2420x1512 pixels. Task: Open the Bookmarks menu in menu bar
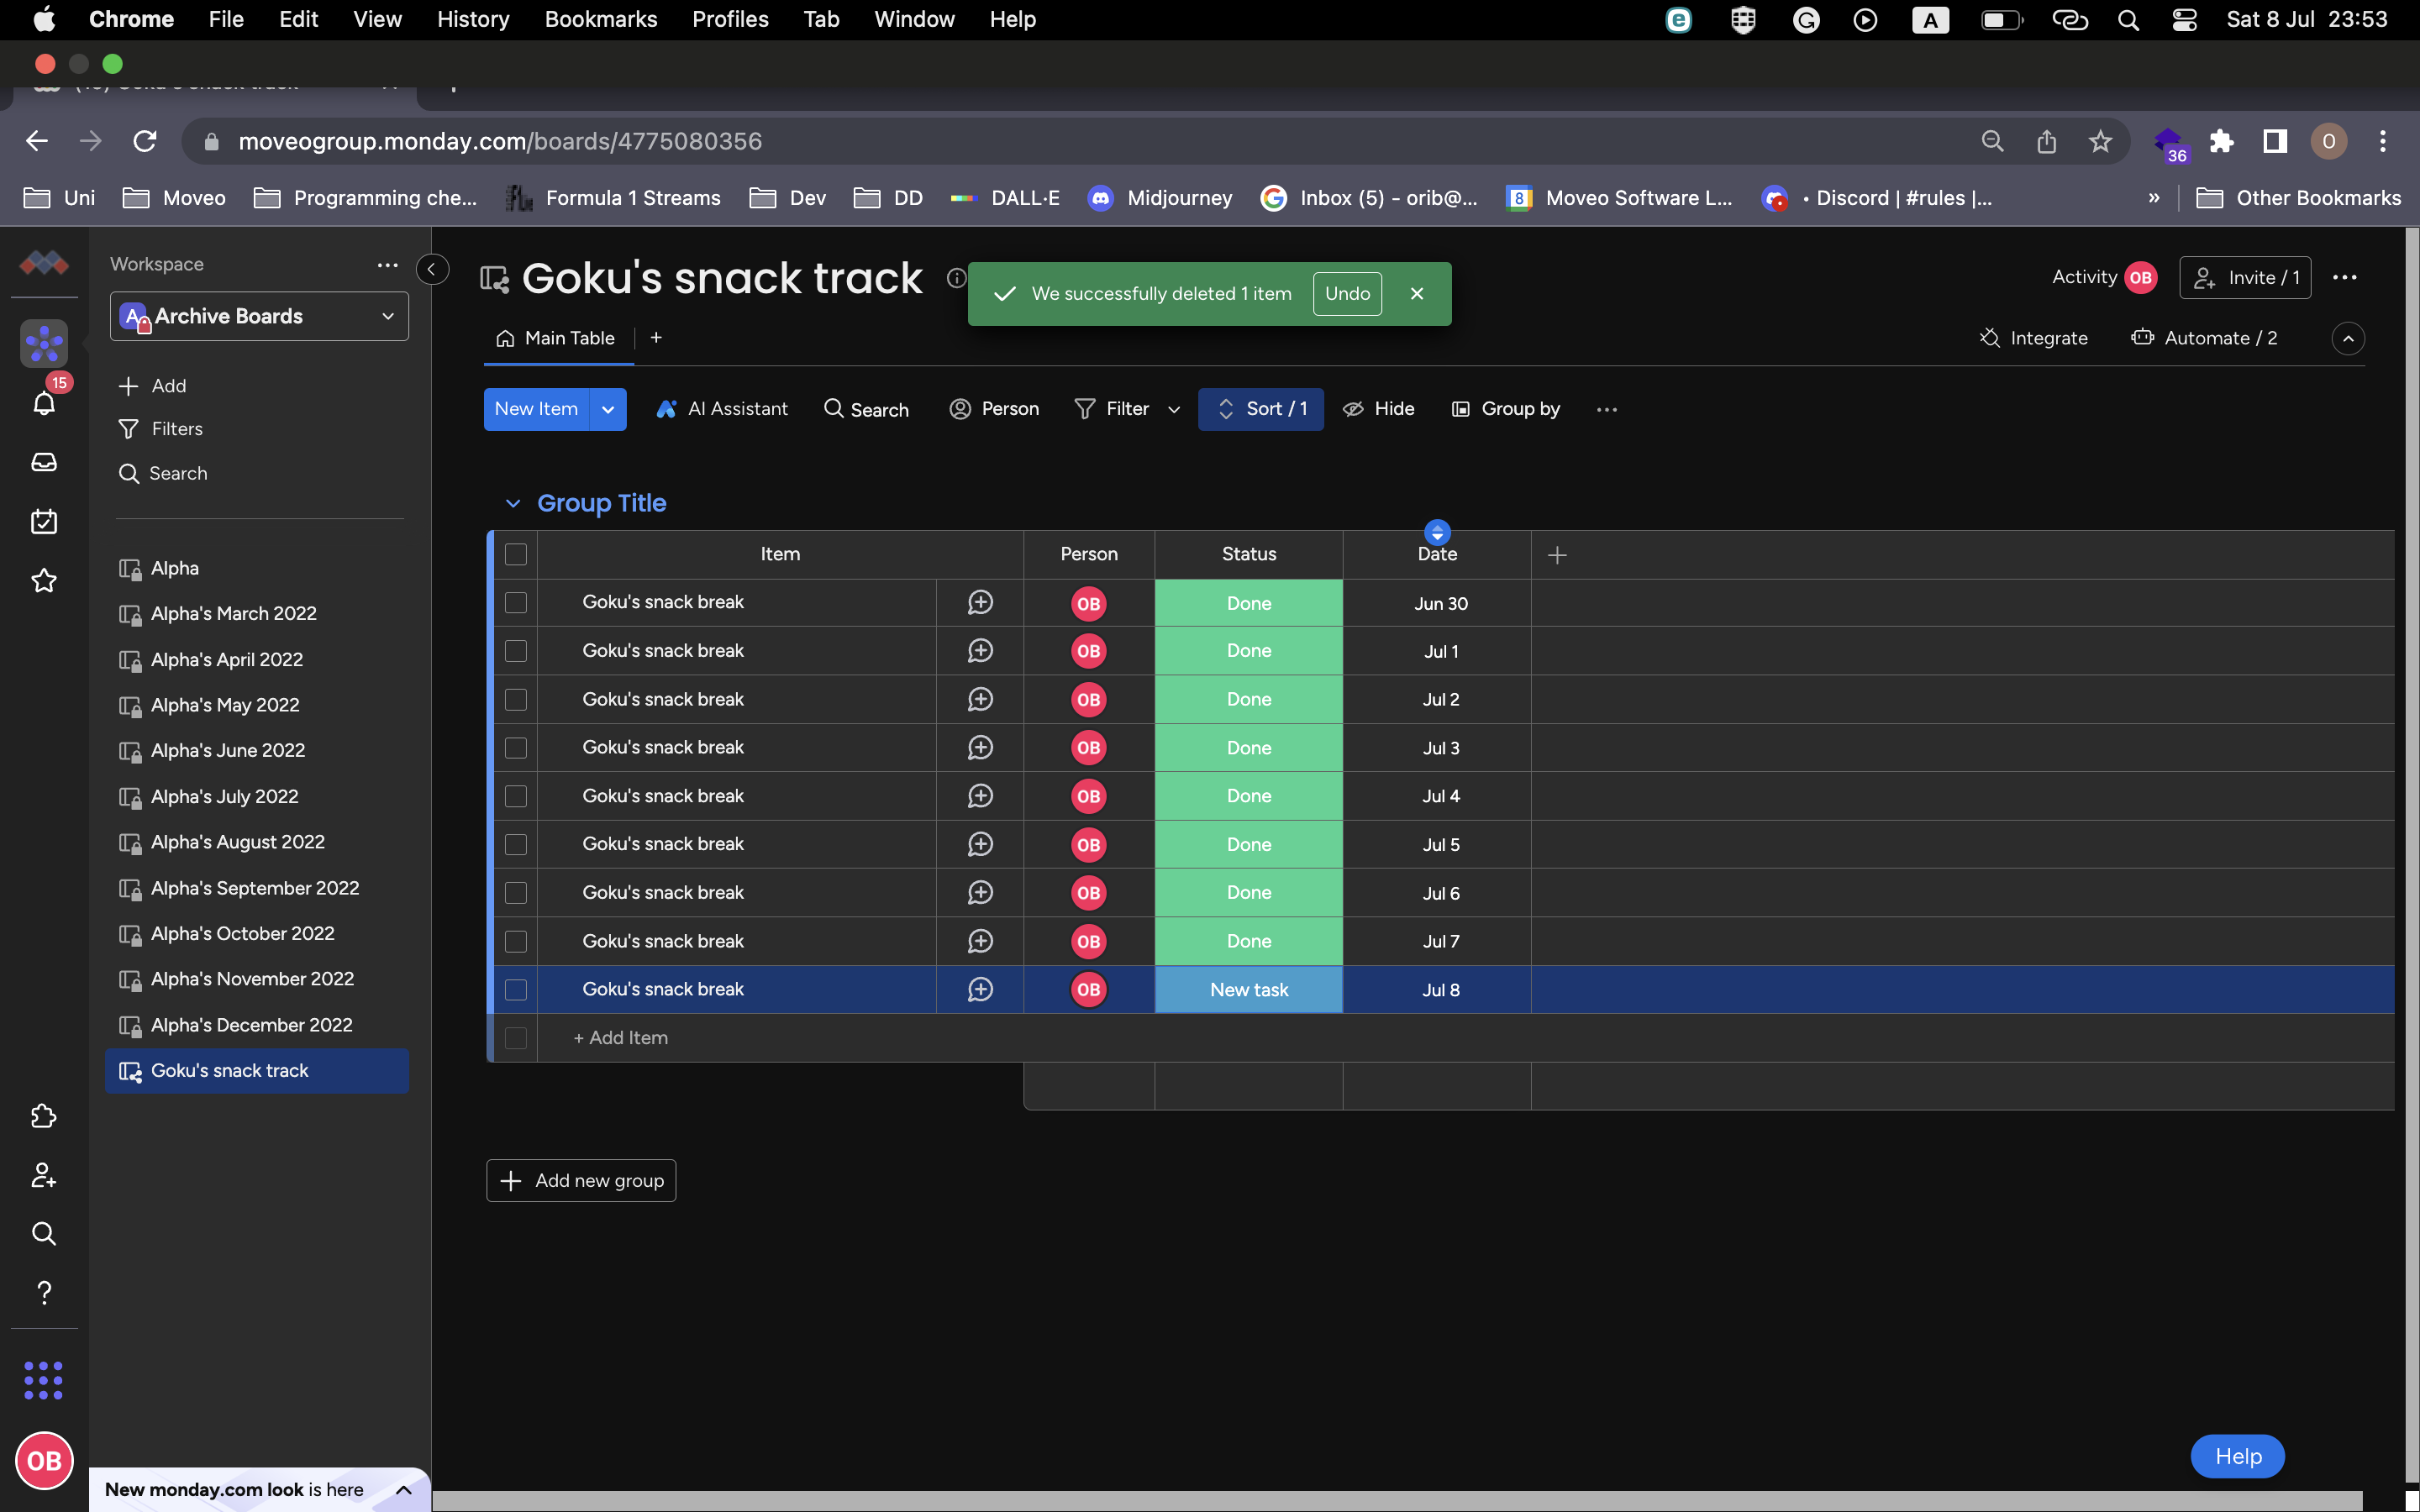click(601, 19)
